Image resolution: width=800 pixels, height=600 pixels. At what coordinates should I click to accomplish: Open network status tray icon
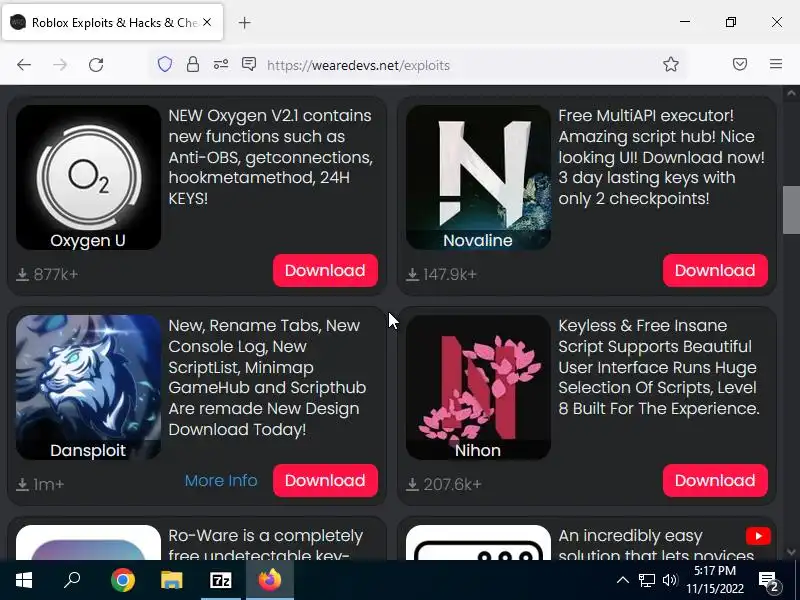click(646, 580)
